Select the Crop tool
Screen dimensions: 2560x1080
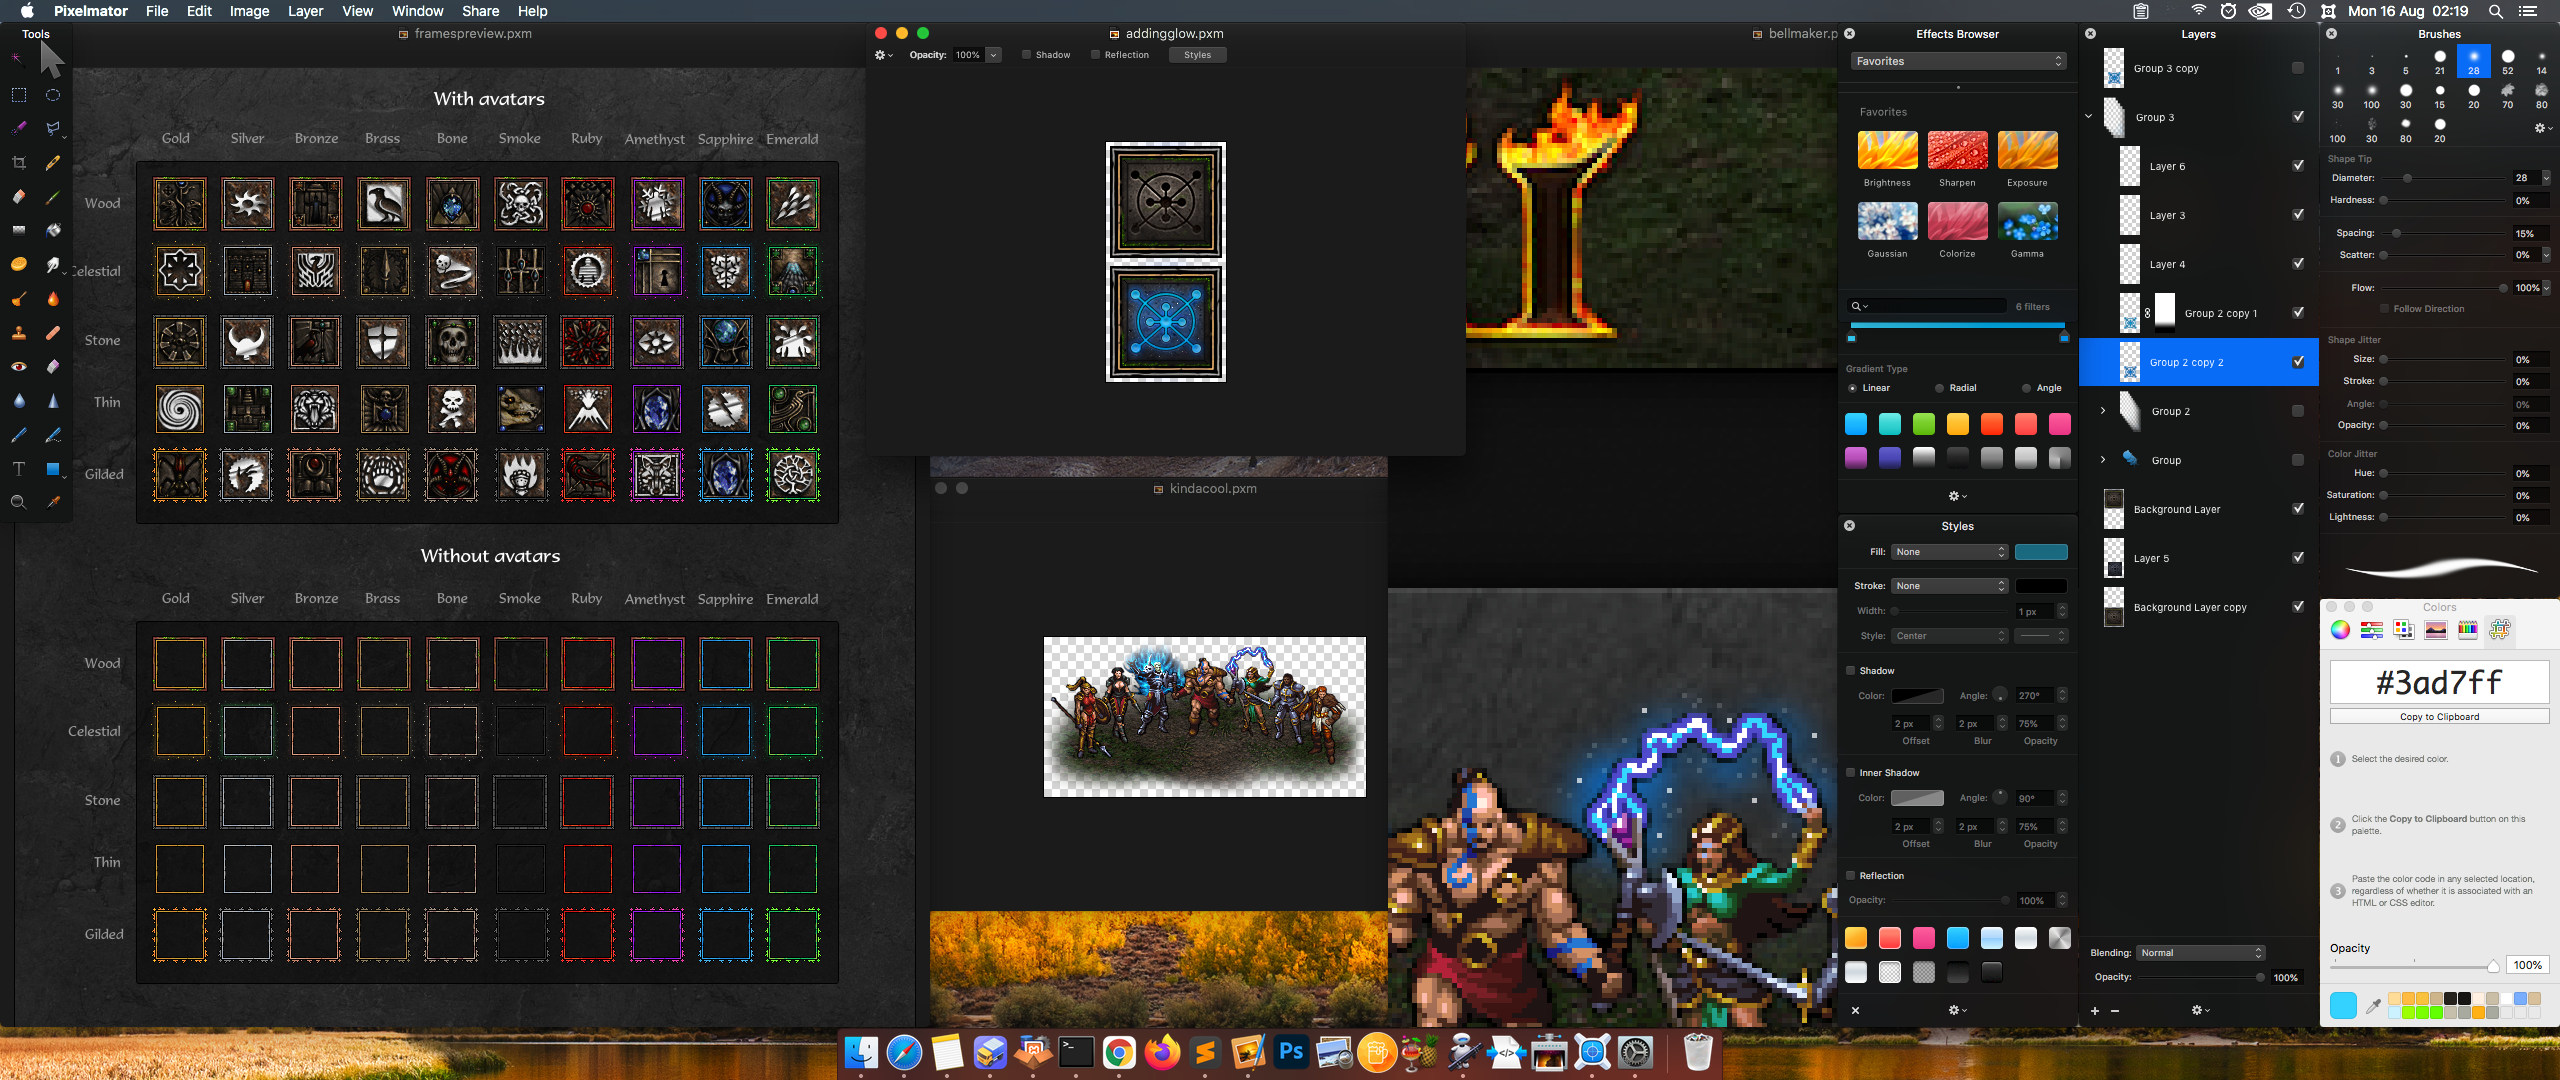(18, 162)
